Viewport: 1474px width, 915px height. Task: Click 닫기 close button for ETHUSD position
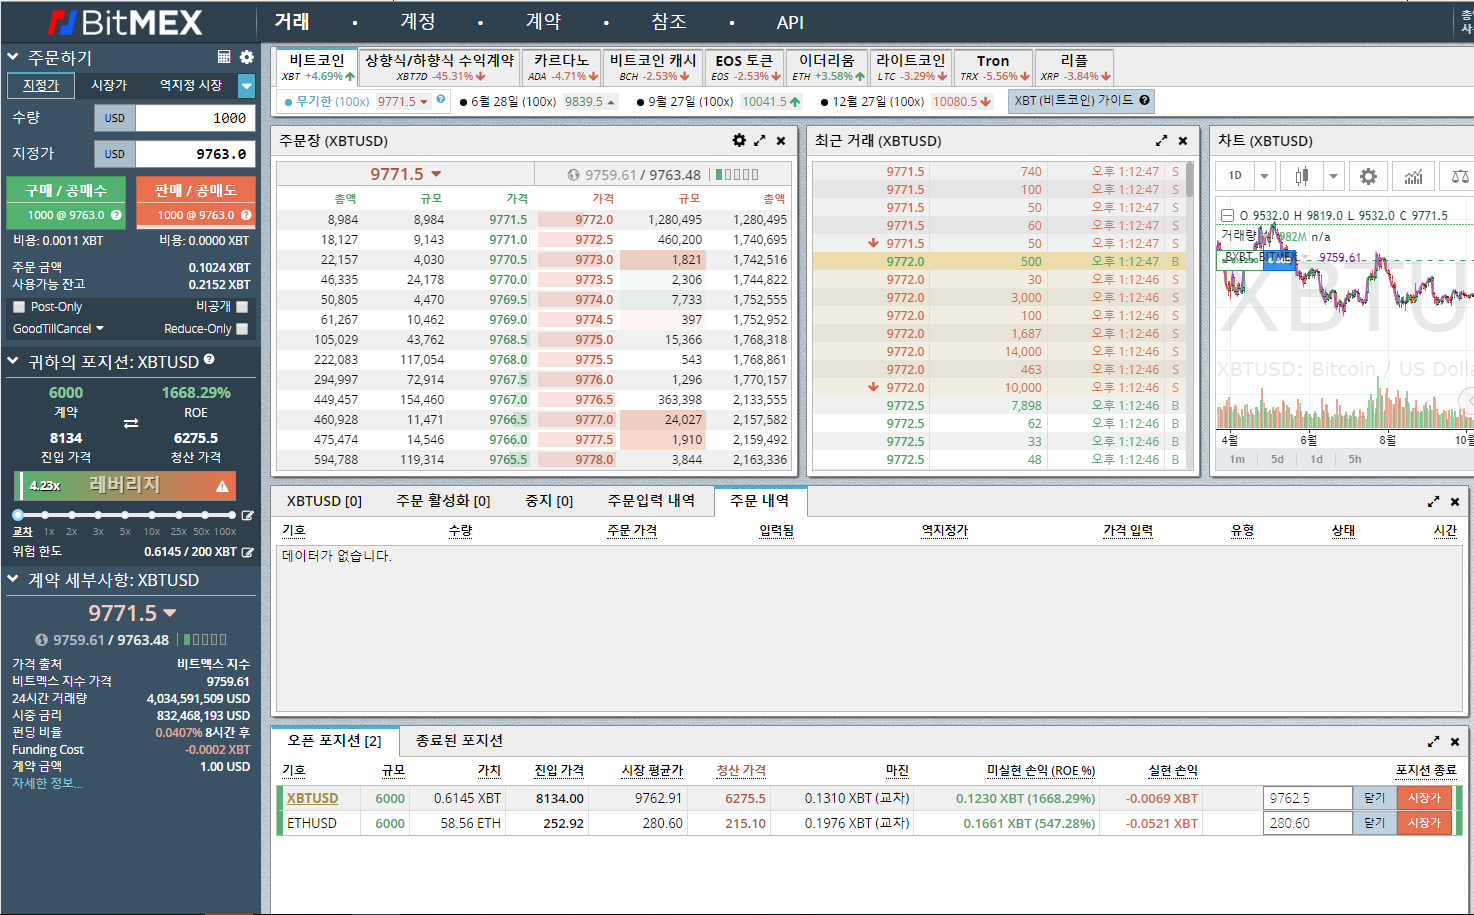point(1375,823)
